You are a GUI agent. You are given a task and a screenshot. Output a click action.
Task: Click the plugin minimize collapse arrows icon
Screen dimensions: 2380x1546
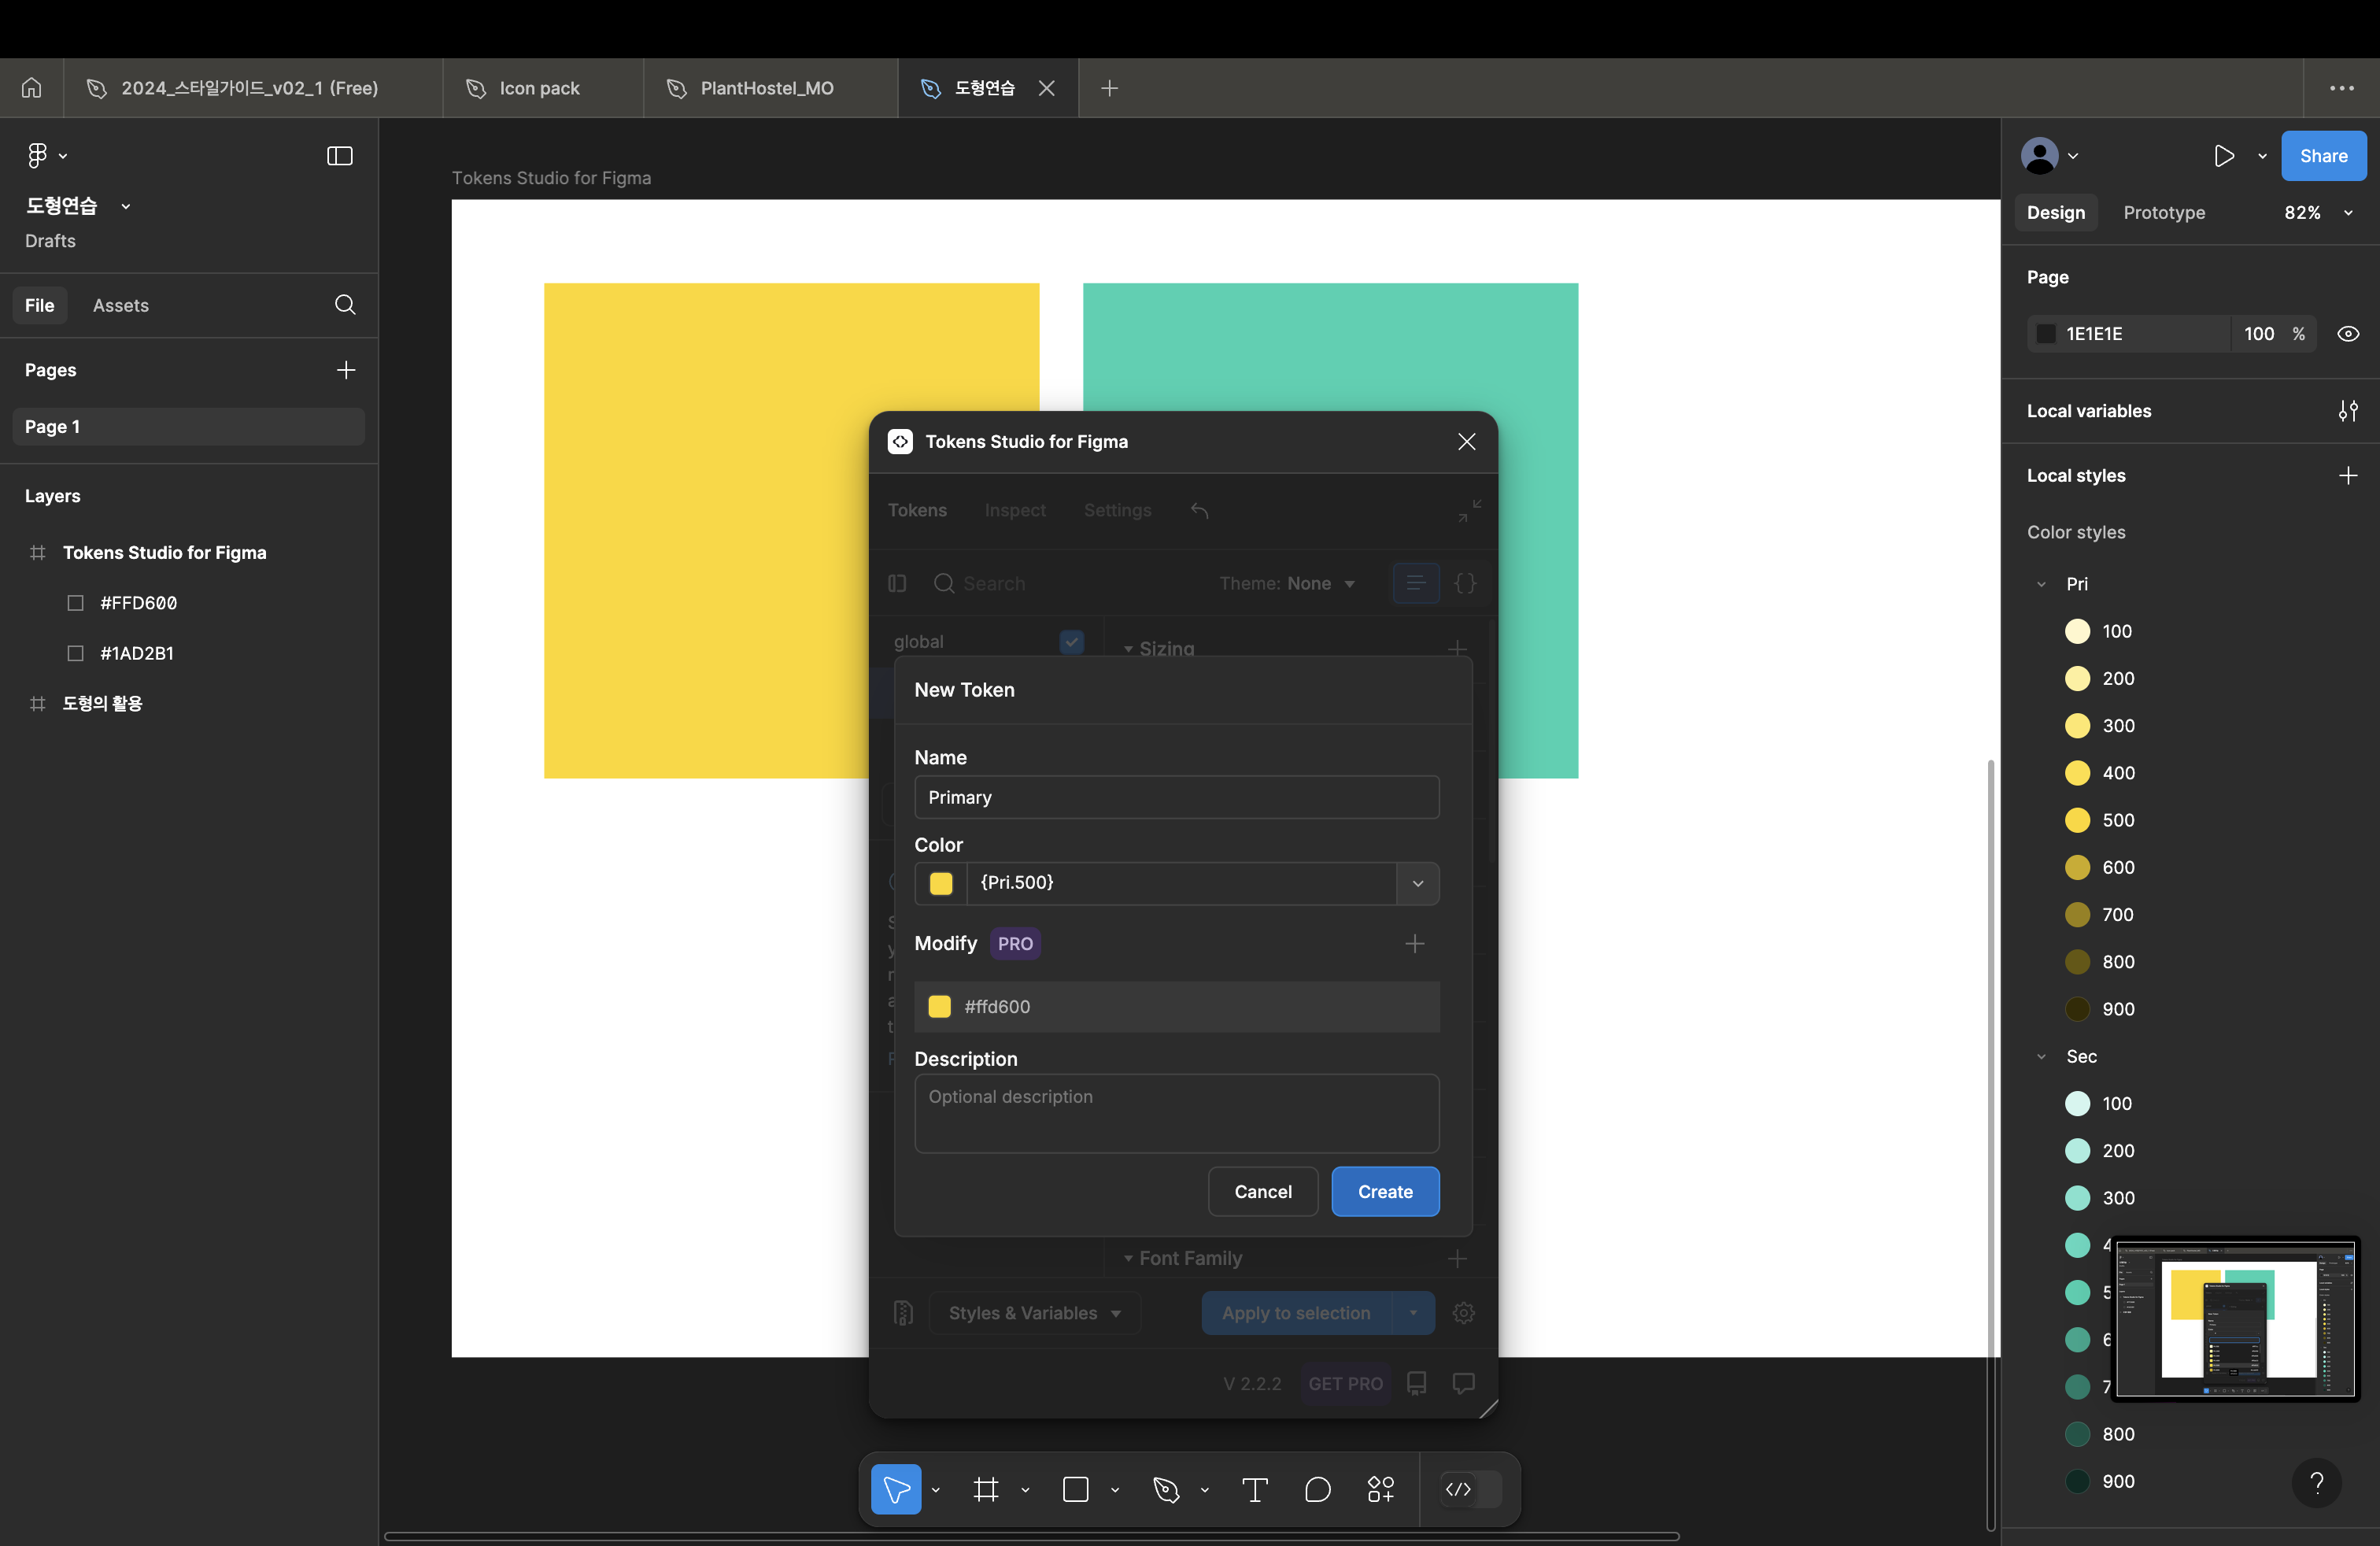[1469, 511]
